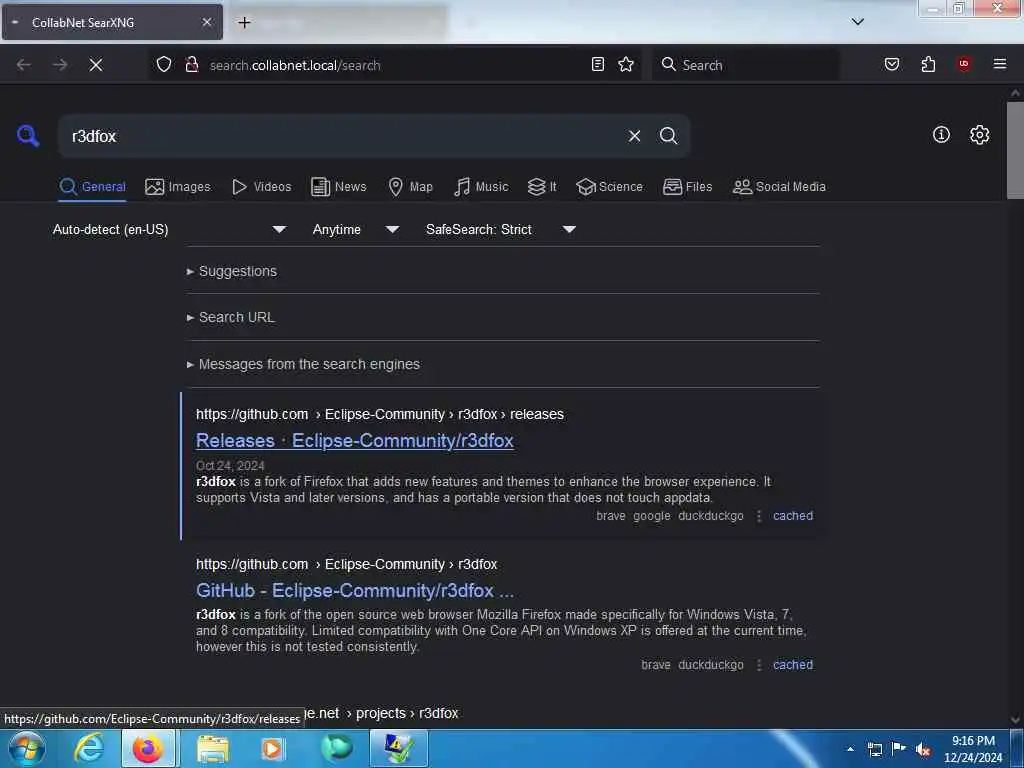1024x768 pixels.
Task: Select the CollabNet SearXNG tab
Action: point(112,22)
